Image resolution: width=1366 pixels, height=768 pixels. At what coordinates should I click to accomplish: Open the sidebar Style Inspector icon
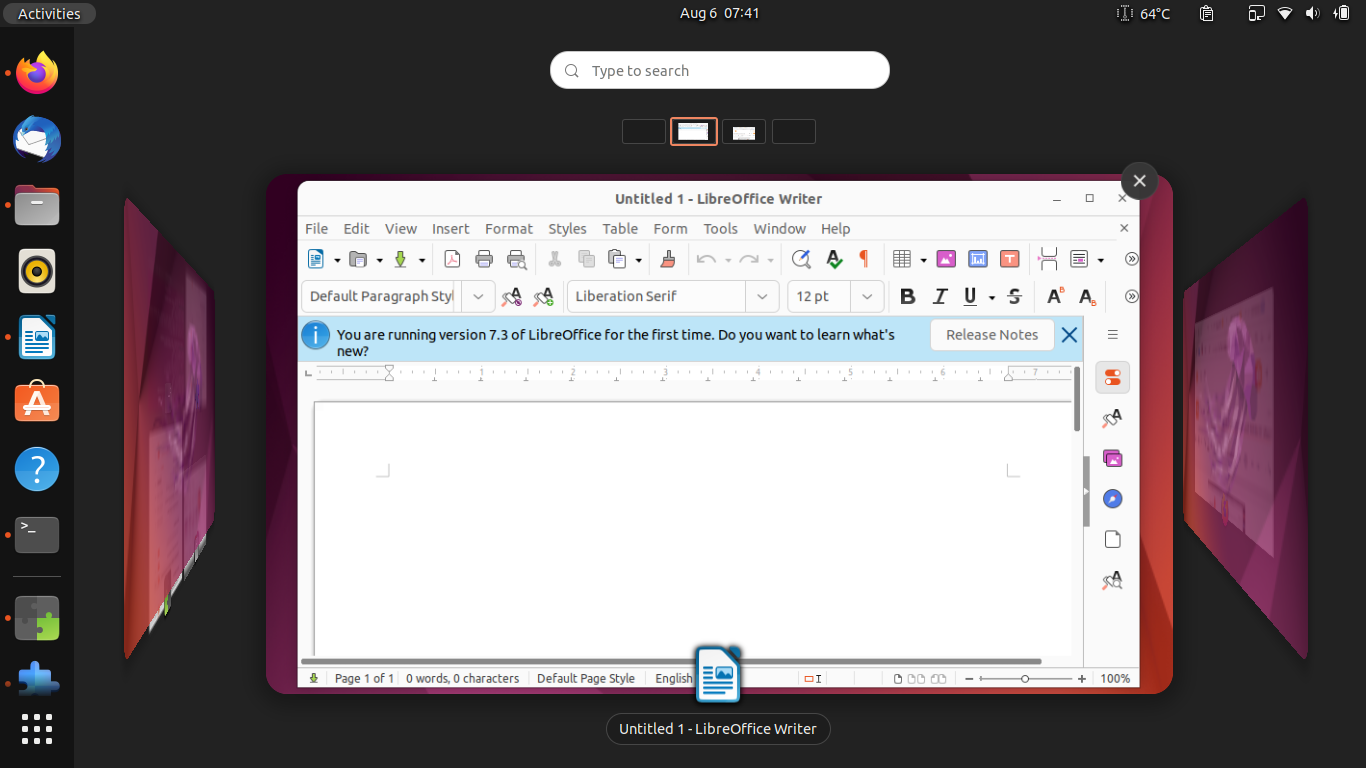[1112, 580]
